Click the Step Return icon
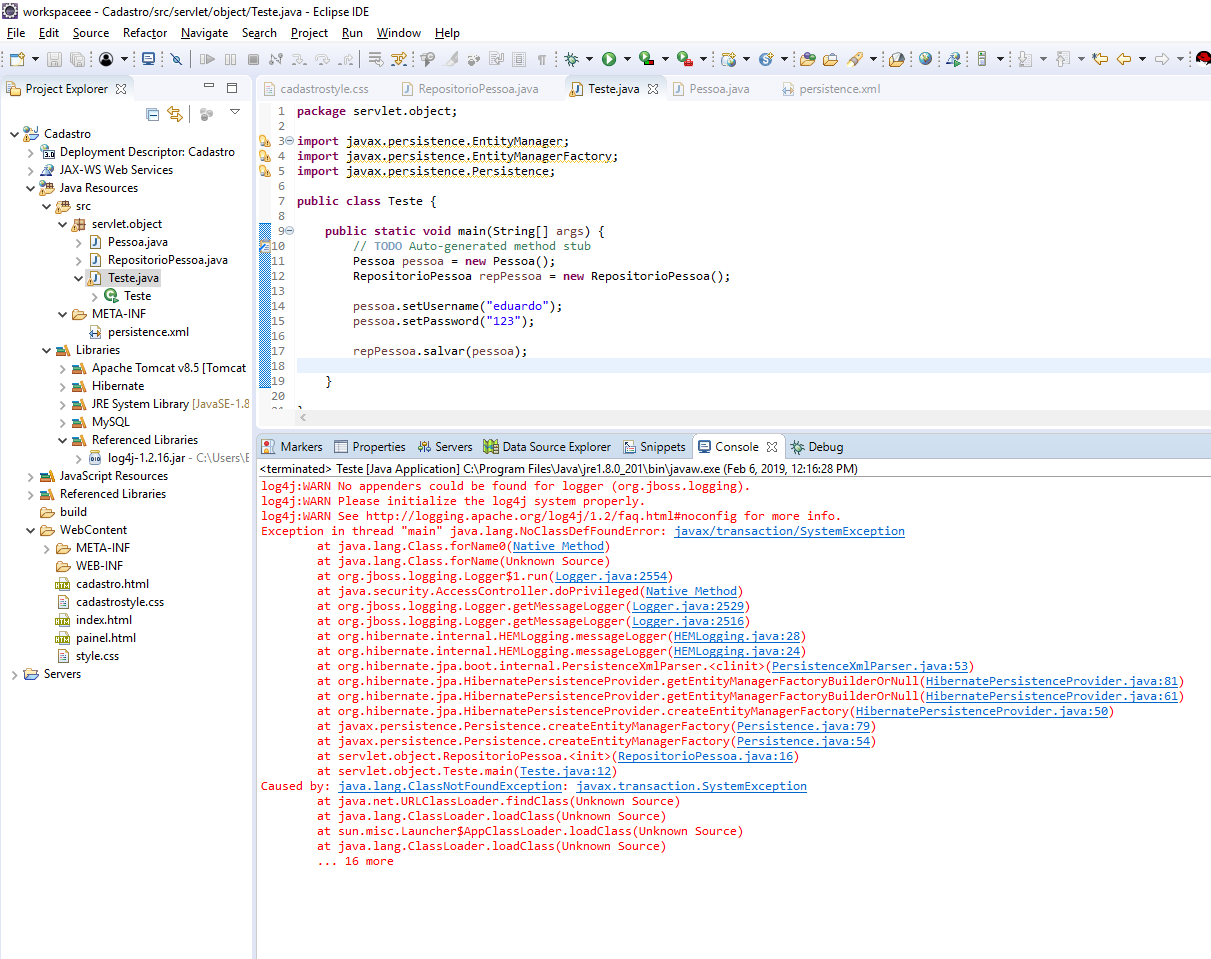Screen dimensions: 1211x959 pyautogui.click(x=345, y=59)
